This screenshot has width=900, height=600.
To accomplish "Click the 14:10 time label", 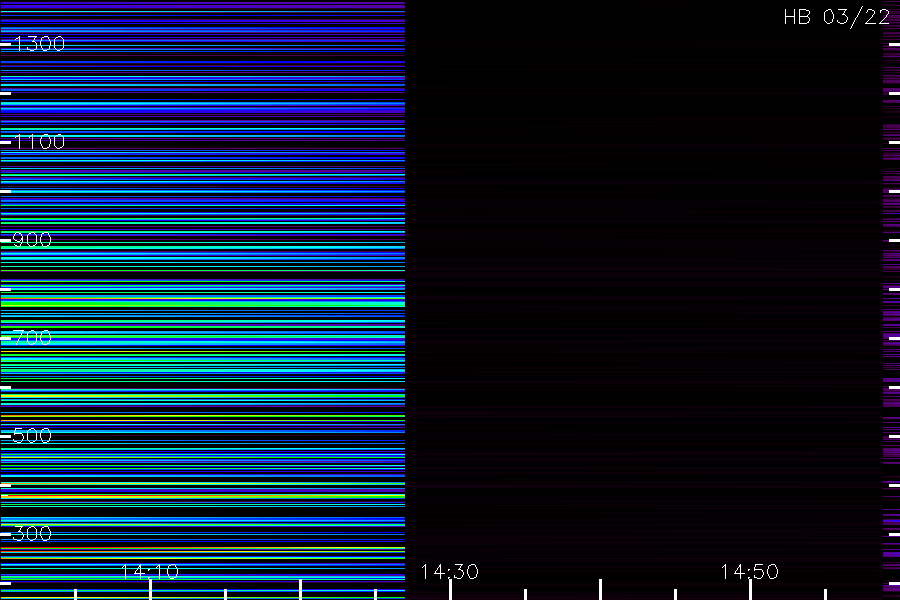I will [150, 572].
